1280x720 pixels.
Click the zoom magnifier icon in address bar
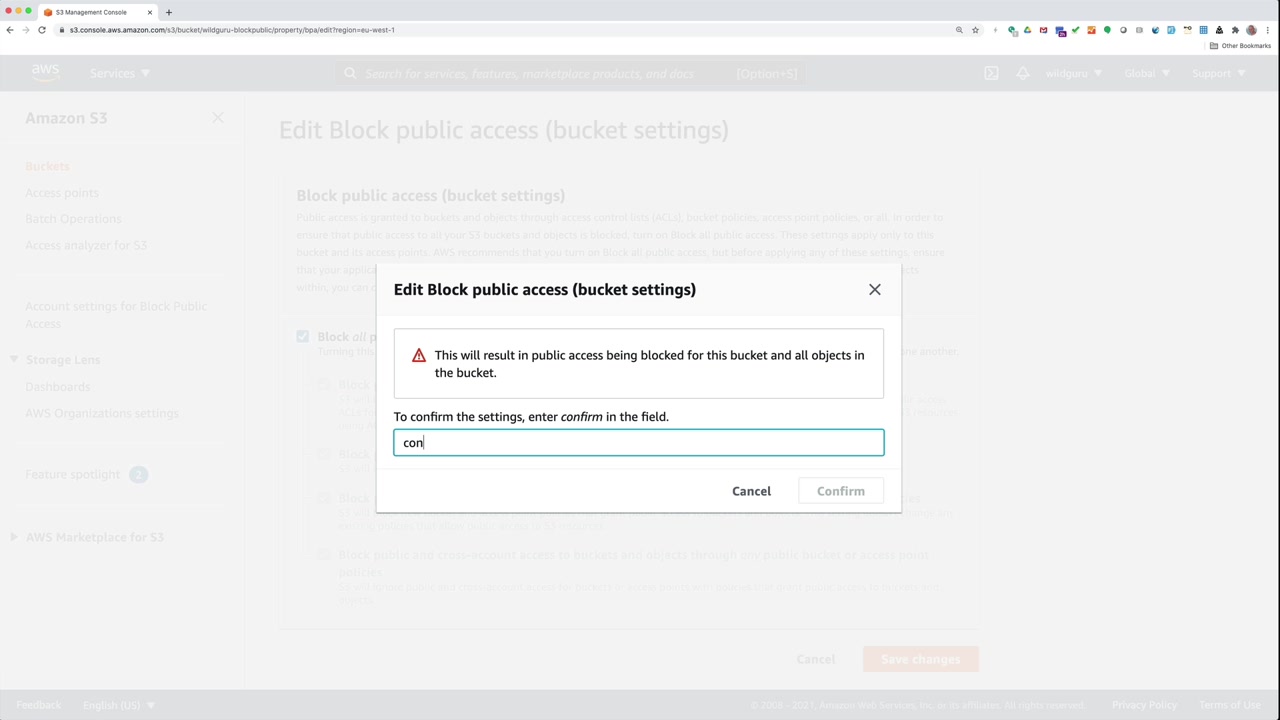[959, 30]
